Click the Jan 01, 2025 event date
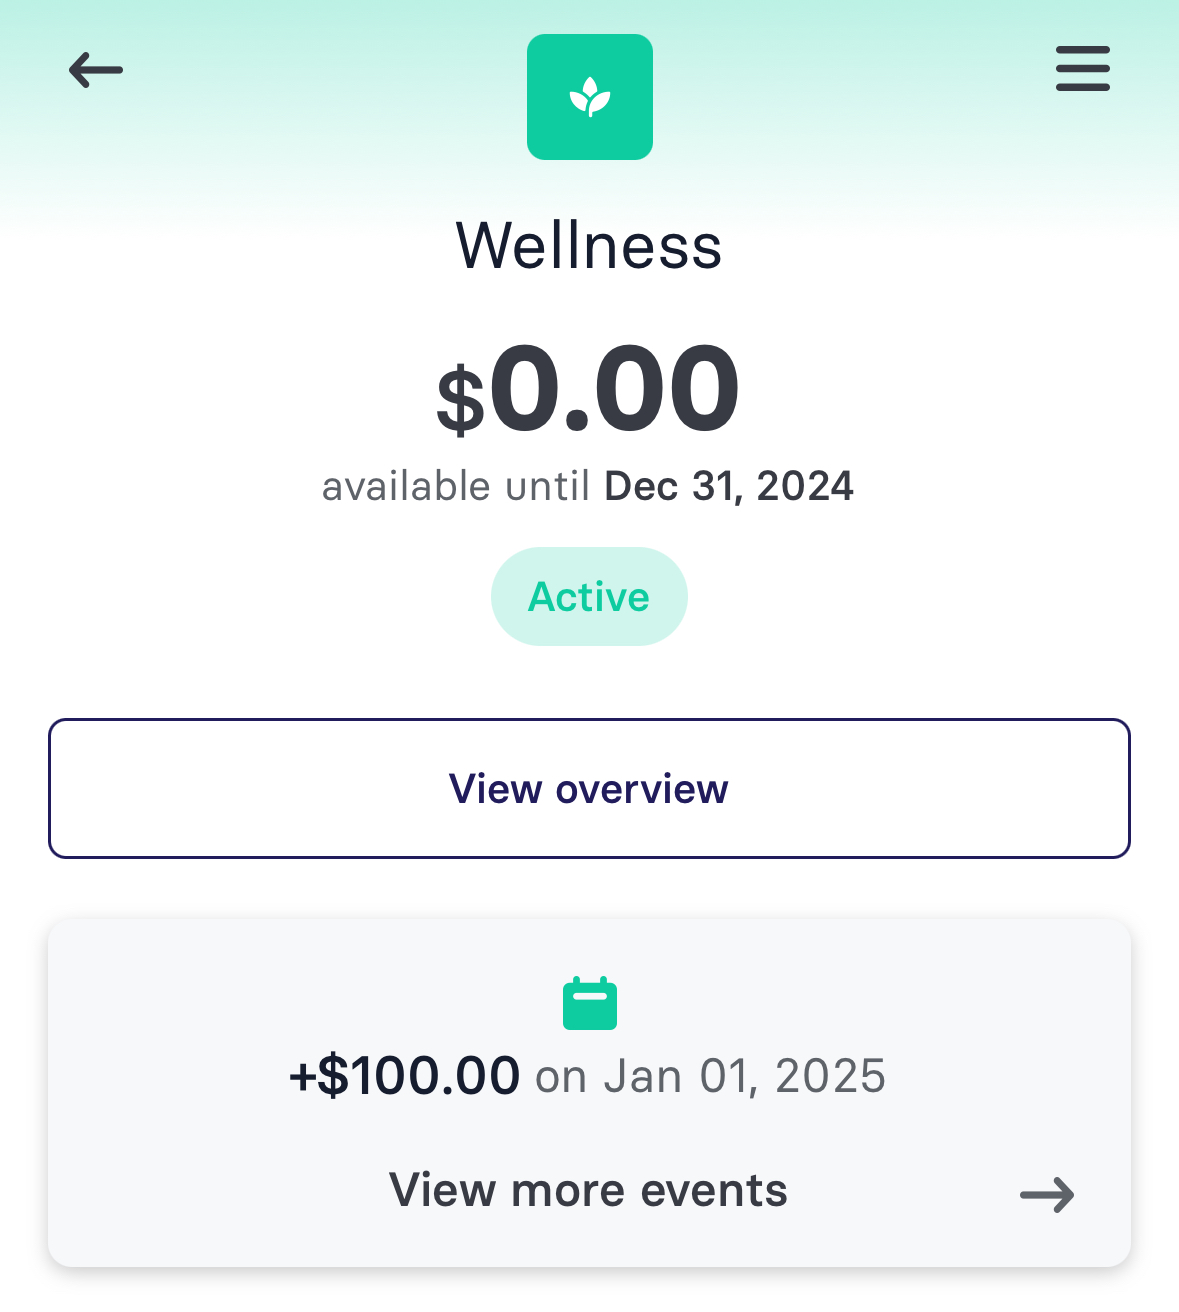1179x1312 pixels. coord(744,1077)
